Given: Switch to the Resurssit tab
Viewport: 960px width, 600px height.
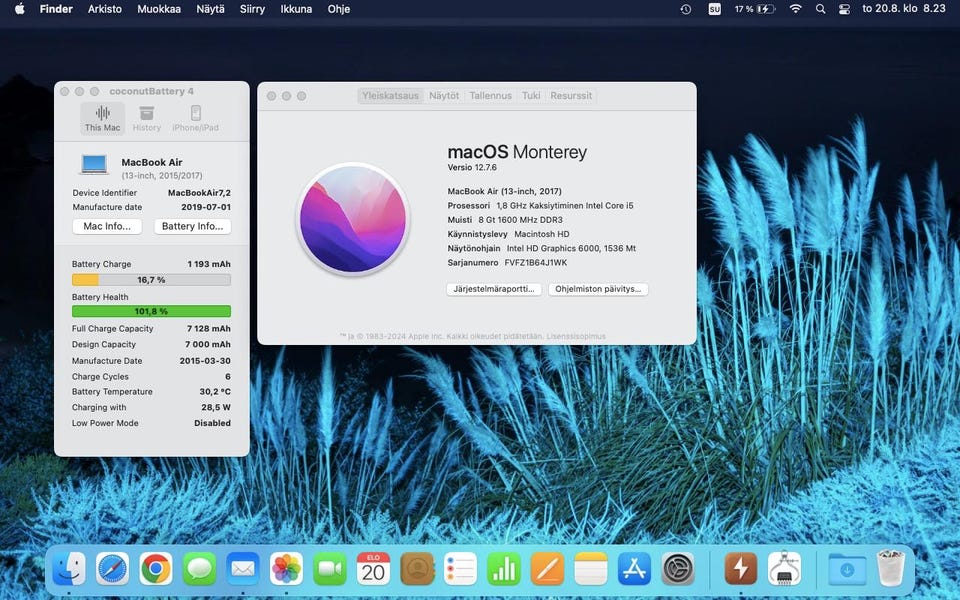Looking at the screenshot, I should [x=571, y=96].
